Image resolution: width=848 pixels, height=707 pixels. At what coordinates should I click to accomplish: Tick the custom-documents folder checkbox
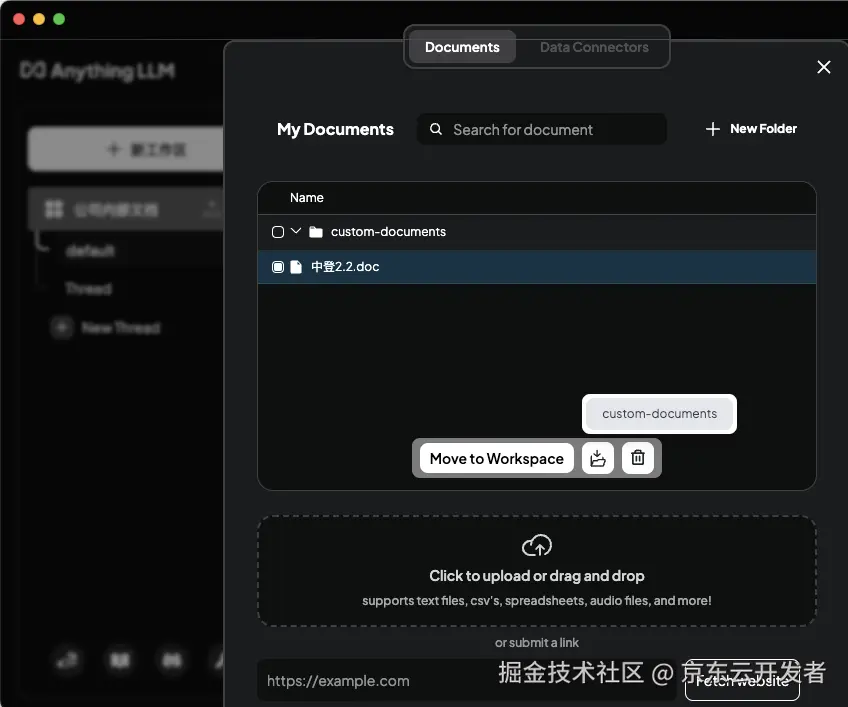pyautogui.click(x=277, y=232)
